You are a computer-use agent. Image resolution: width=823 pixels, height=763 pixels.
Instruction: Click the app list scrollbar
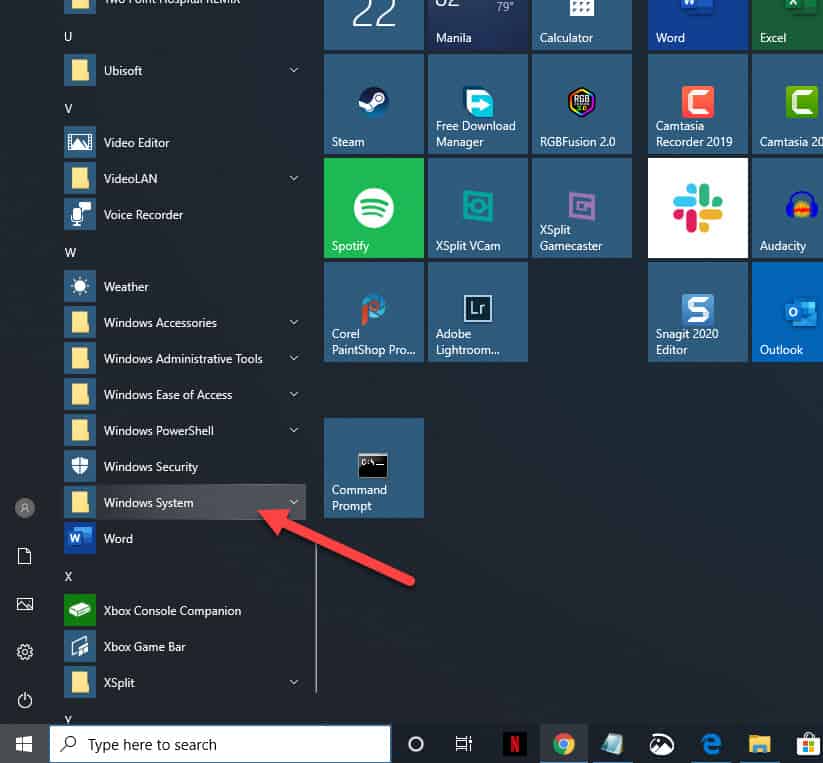click(316, 618)
